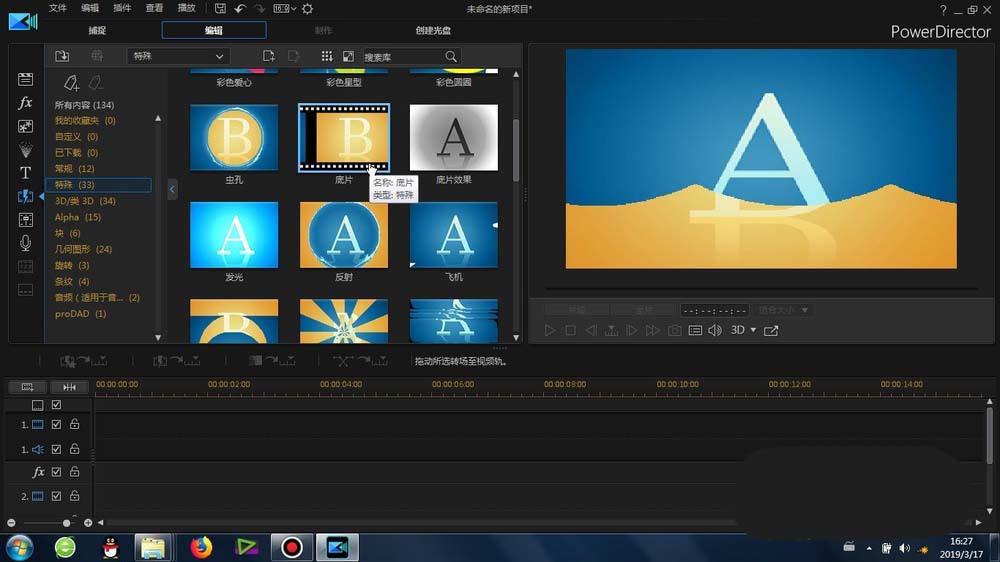
Task: Switch to the 捕捉 tab
Action: pos(97,30)
